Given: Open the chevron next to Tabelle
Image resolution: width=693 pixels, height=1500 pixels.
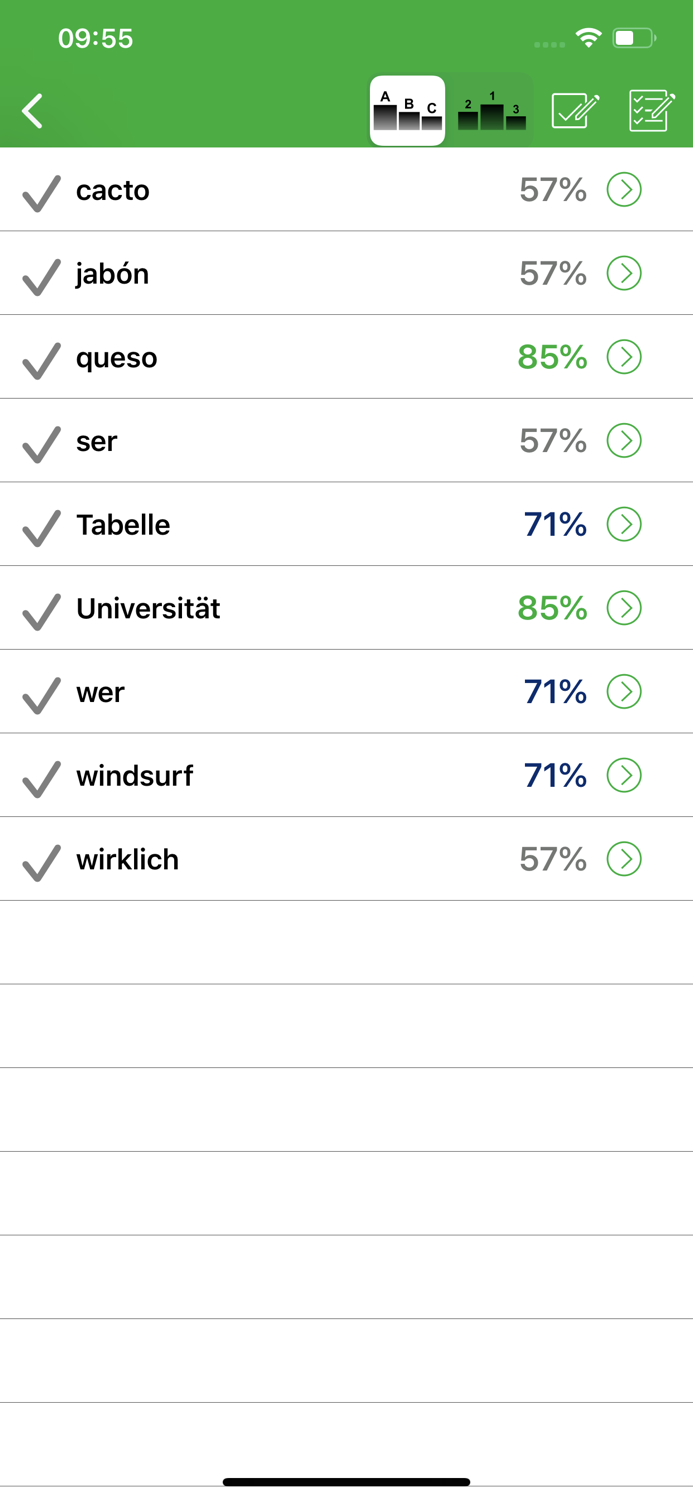Looking at the screenshot, I should coord(625,524).
